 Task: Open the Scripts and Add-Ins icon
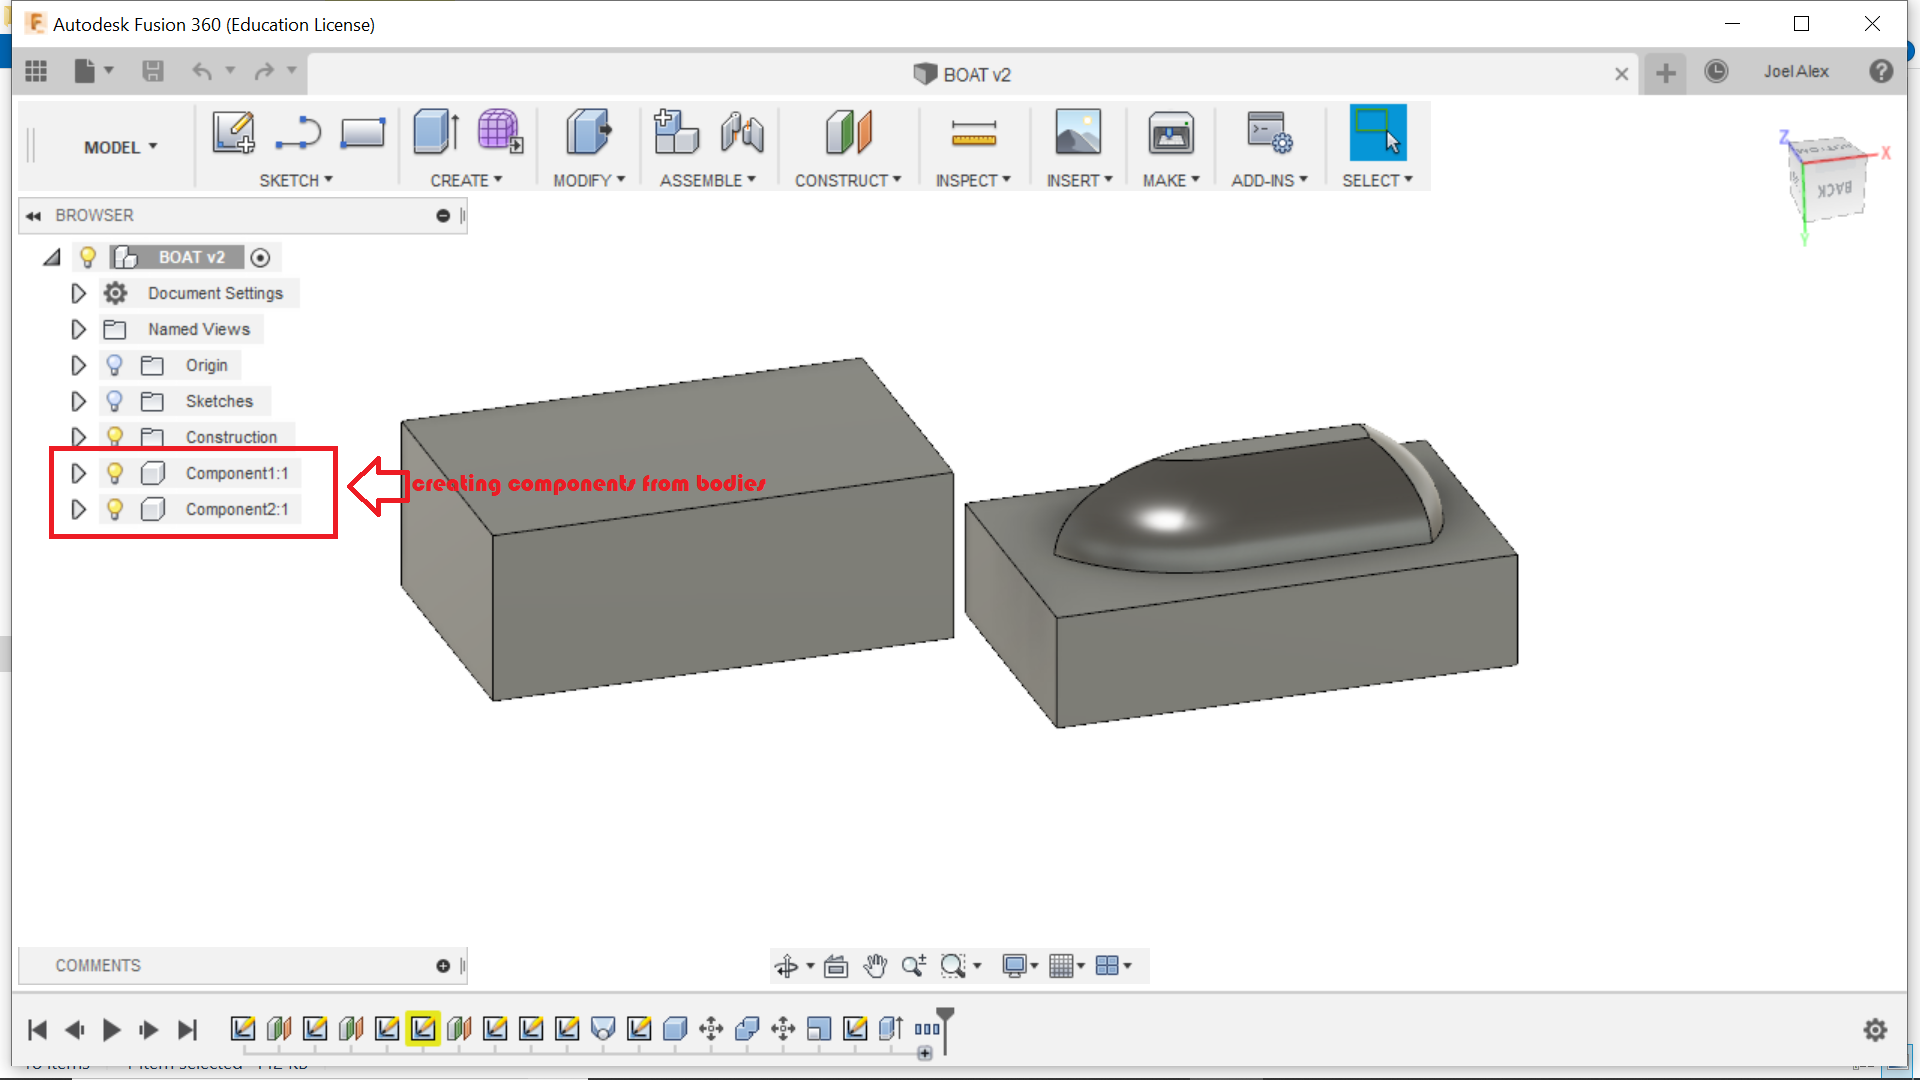click(1269, 132)
